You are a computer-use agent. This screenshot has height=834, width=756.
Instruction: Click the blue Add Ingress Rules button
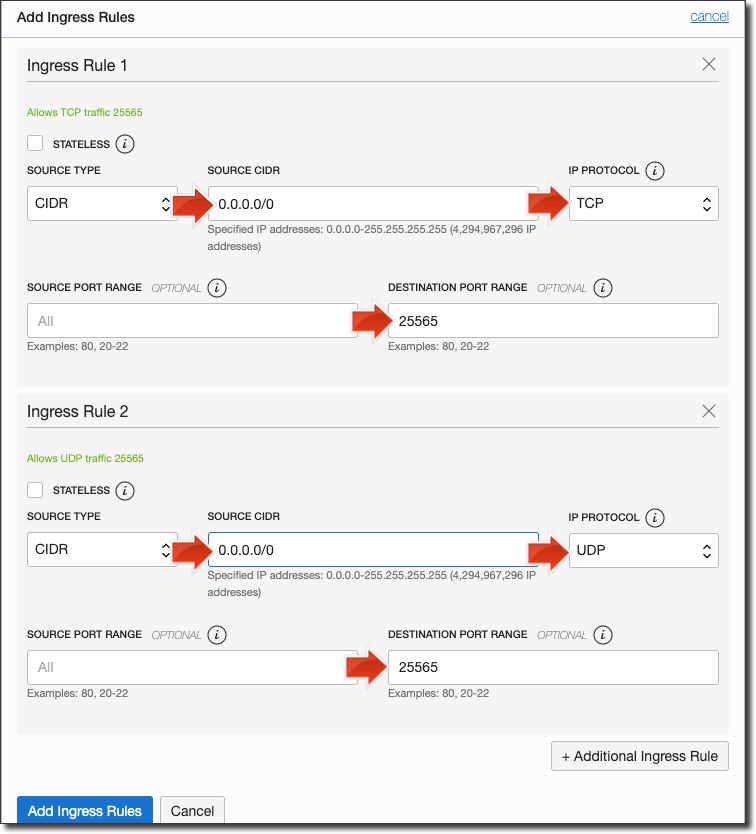coord(85,811)
